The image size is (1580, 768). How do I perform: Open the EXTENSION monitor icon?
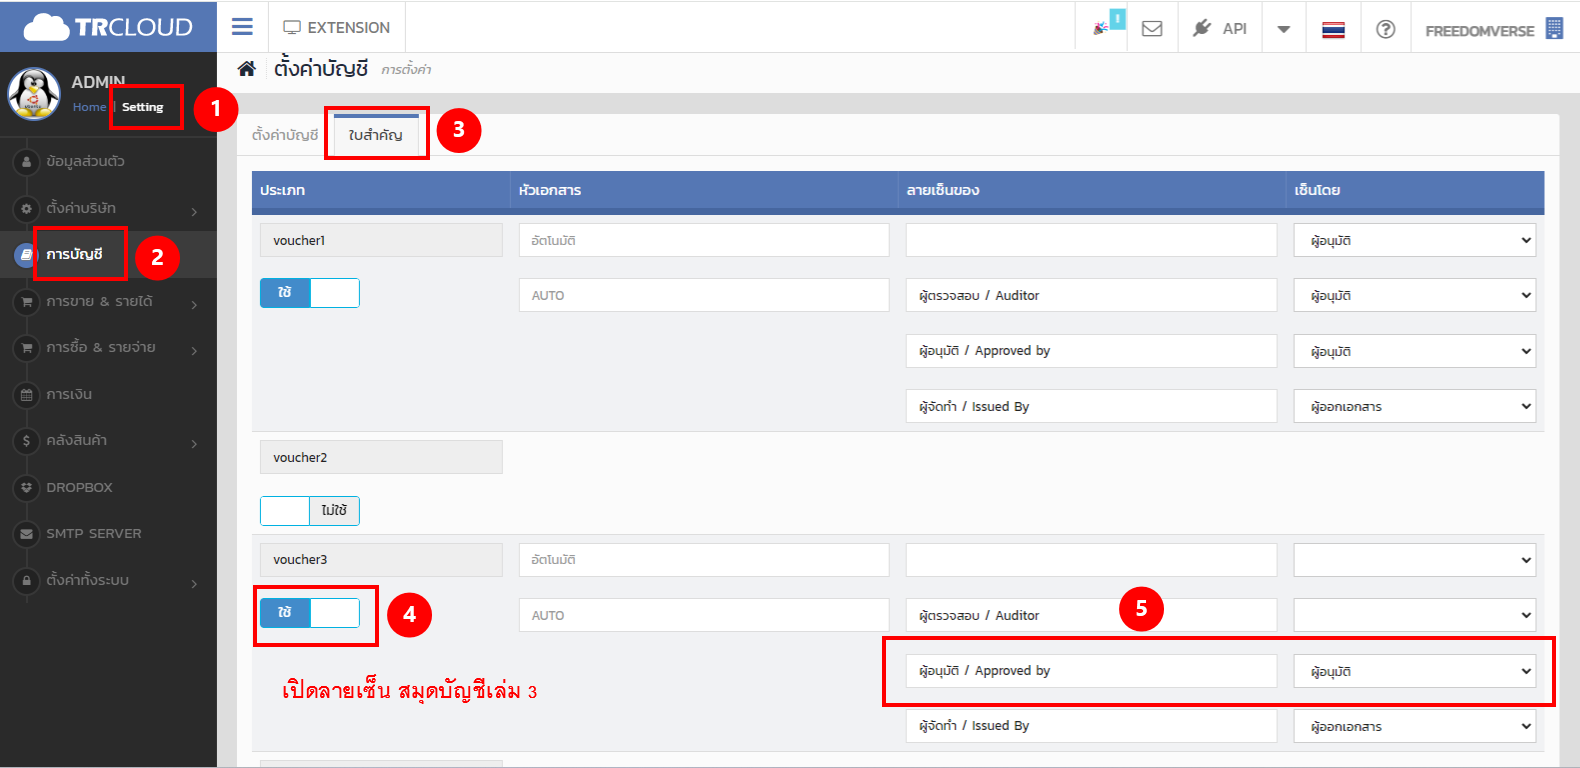(292, 27)
